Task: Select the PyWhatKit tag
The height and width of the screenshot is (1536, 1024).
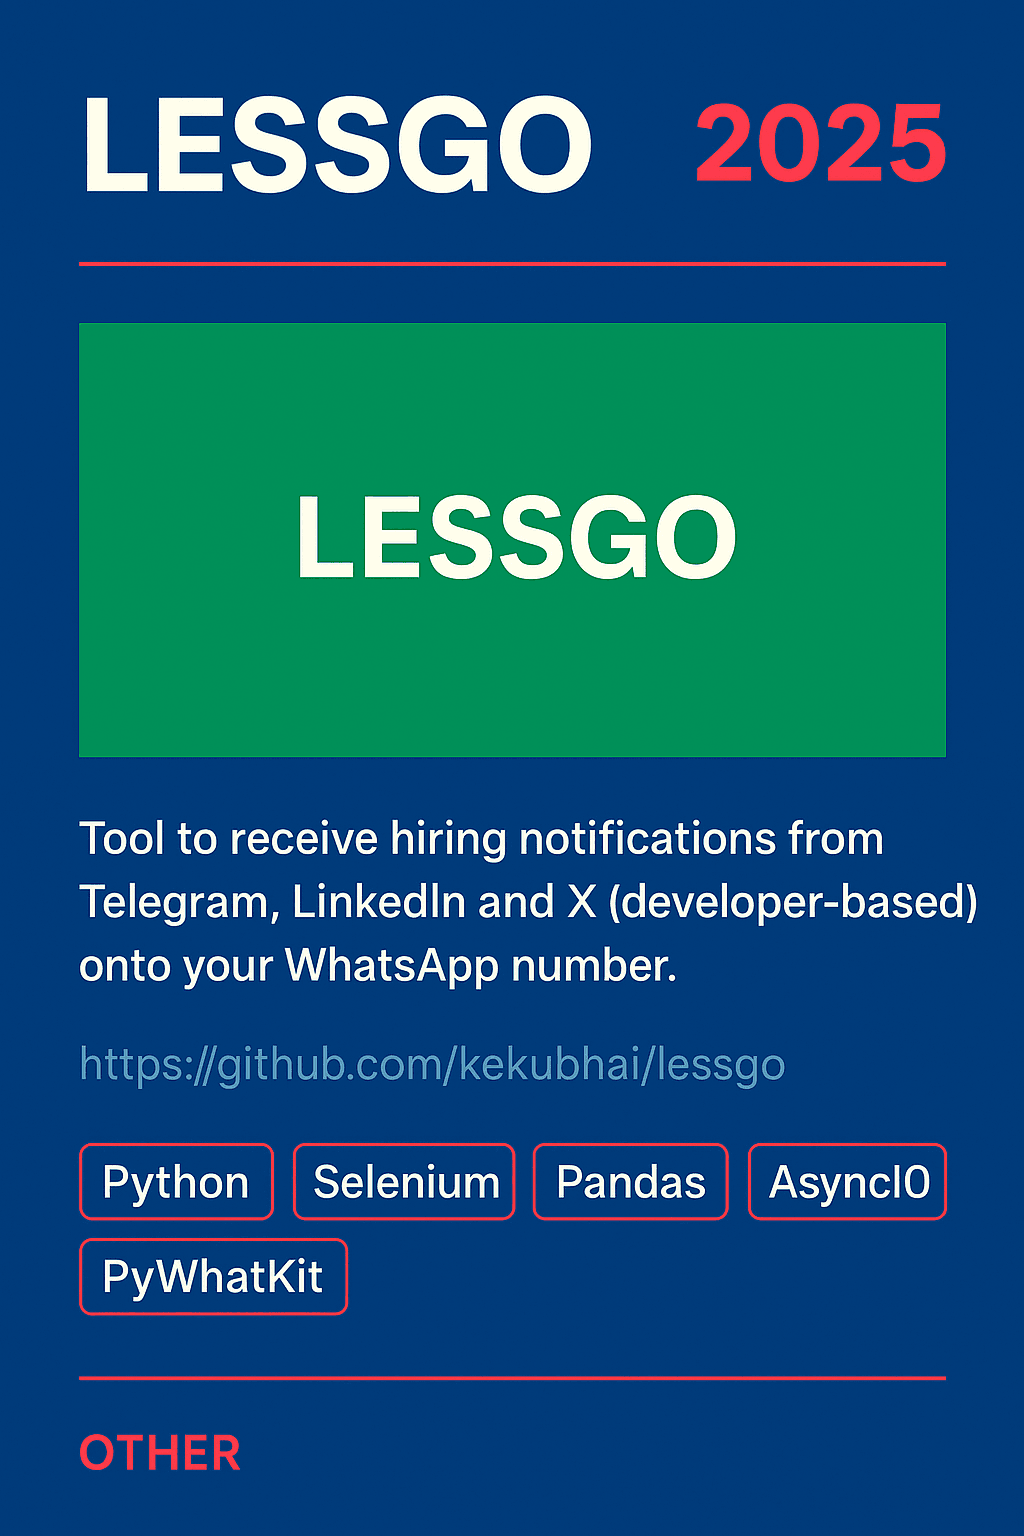Action: pyautogui.click(x=213, y=1277)
